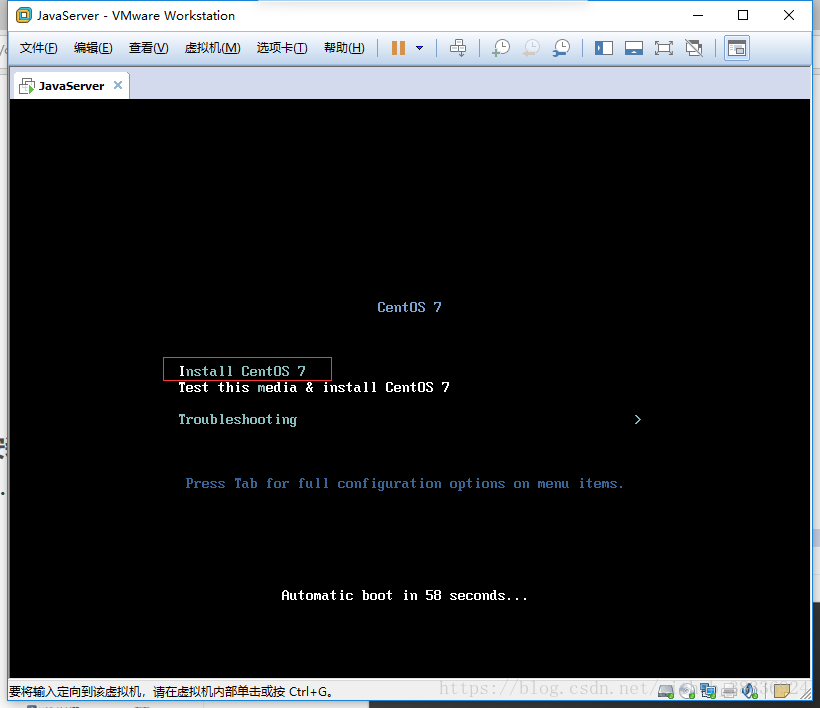Click the CentOS 7 boot screen heading

[x=409, y=307]
